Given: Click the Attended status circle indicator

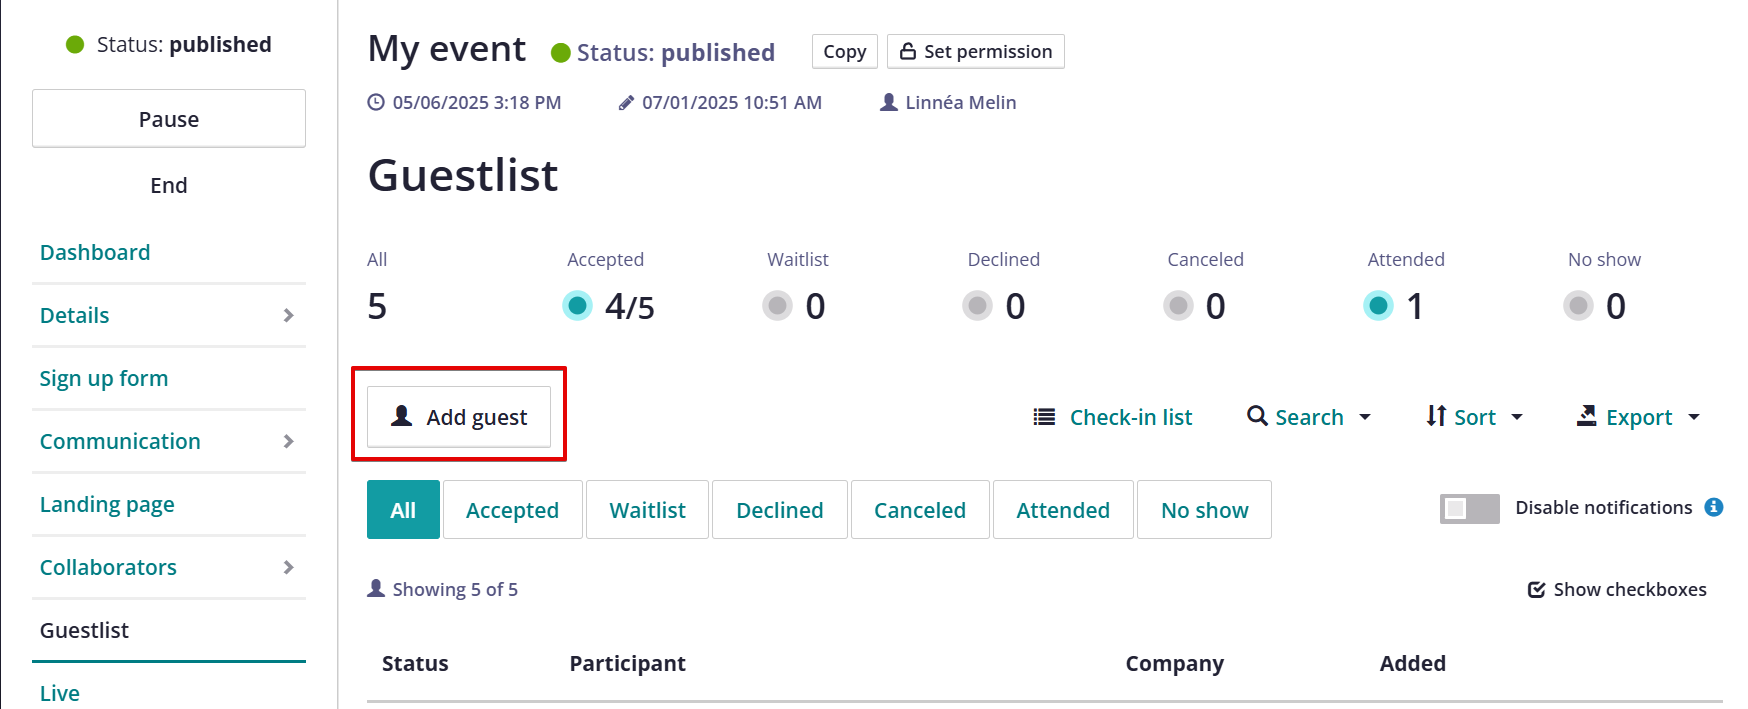Looking at the screenshot, I should [x=1378, y=305].
